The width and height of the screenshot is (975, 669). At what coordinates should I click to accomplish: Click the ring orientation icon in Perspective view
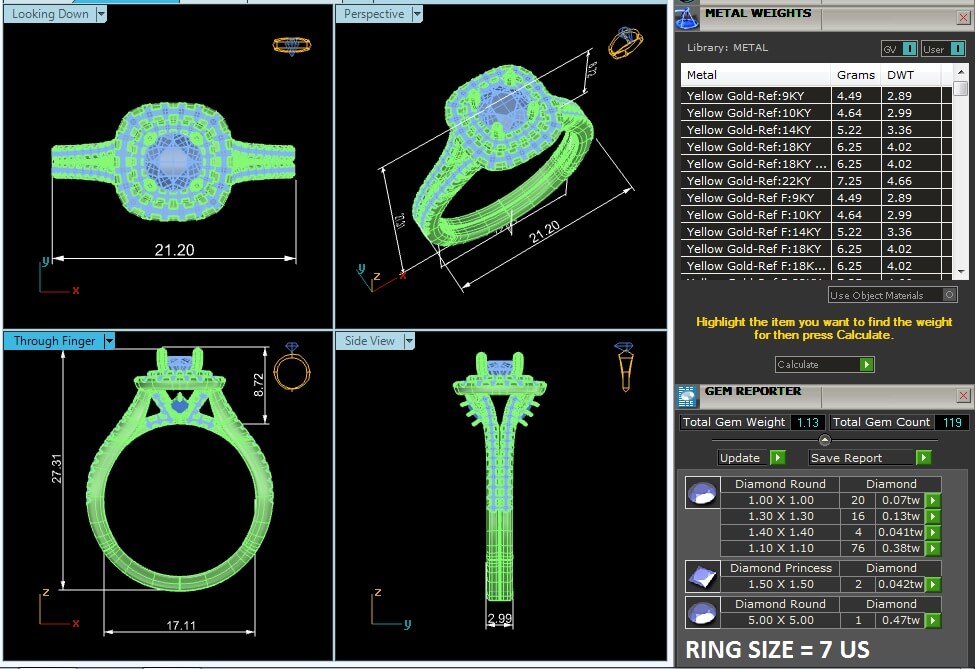click(624, 43)
